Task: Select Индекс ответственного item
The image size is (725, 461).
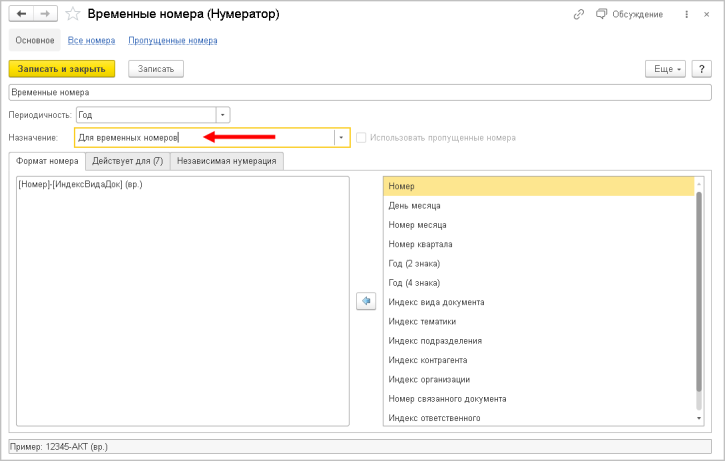Action: pyautogui.click(x=539, y=418)
